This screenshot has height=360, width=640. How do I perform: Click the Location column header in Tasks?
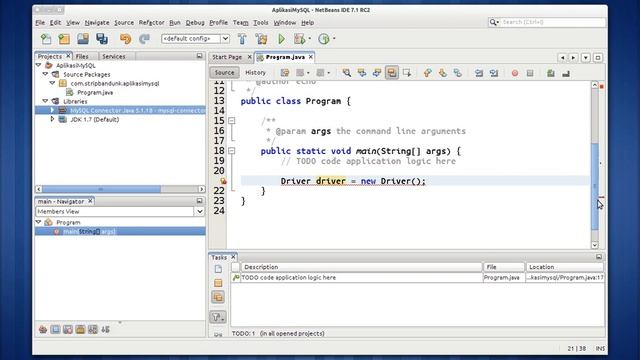click(x=564, y=267)
